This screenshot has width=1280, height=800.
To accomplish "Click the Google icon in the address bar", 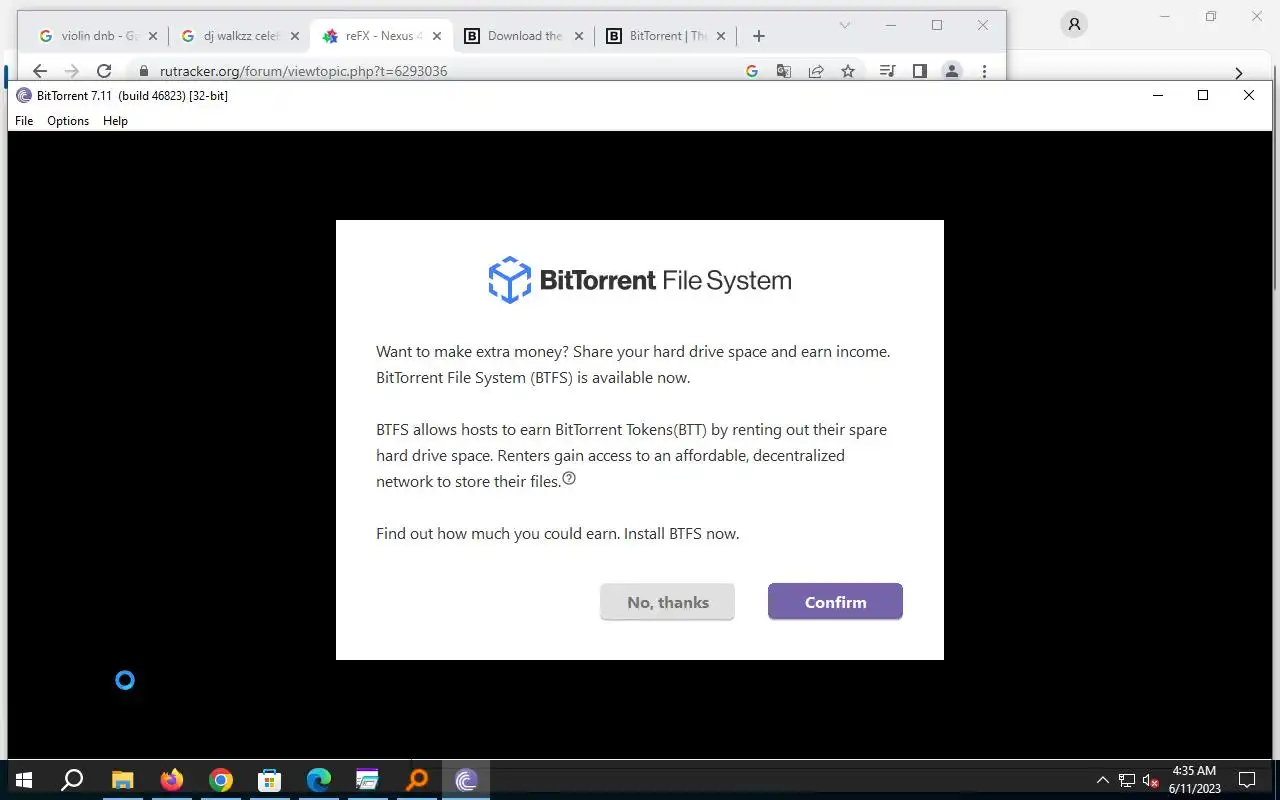I will 753,71.
